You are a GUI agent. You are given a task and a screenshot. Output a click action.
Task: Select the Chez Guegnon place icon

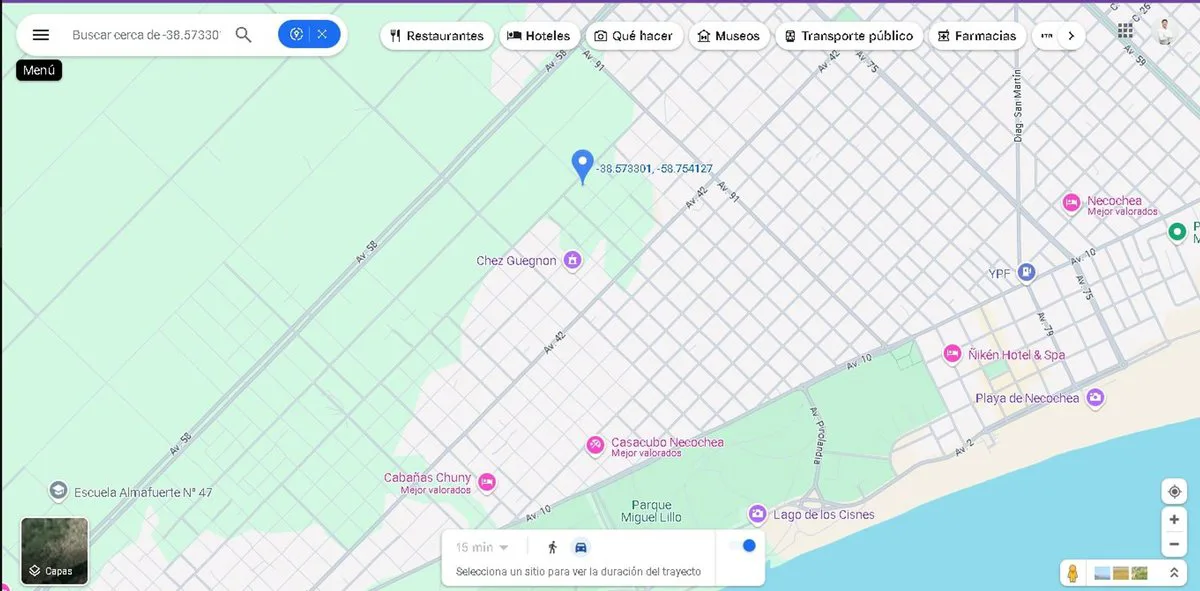[x=572, y=261]
